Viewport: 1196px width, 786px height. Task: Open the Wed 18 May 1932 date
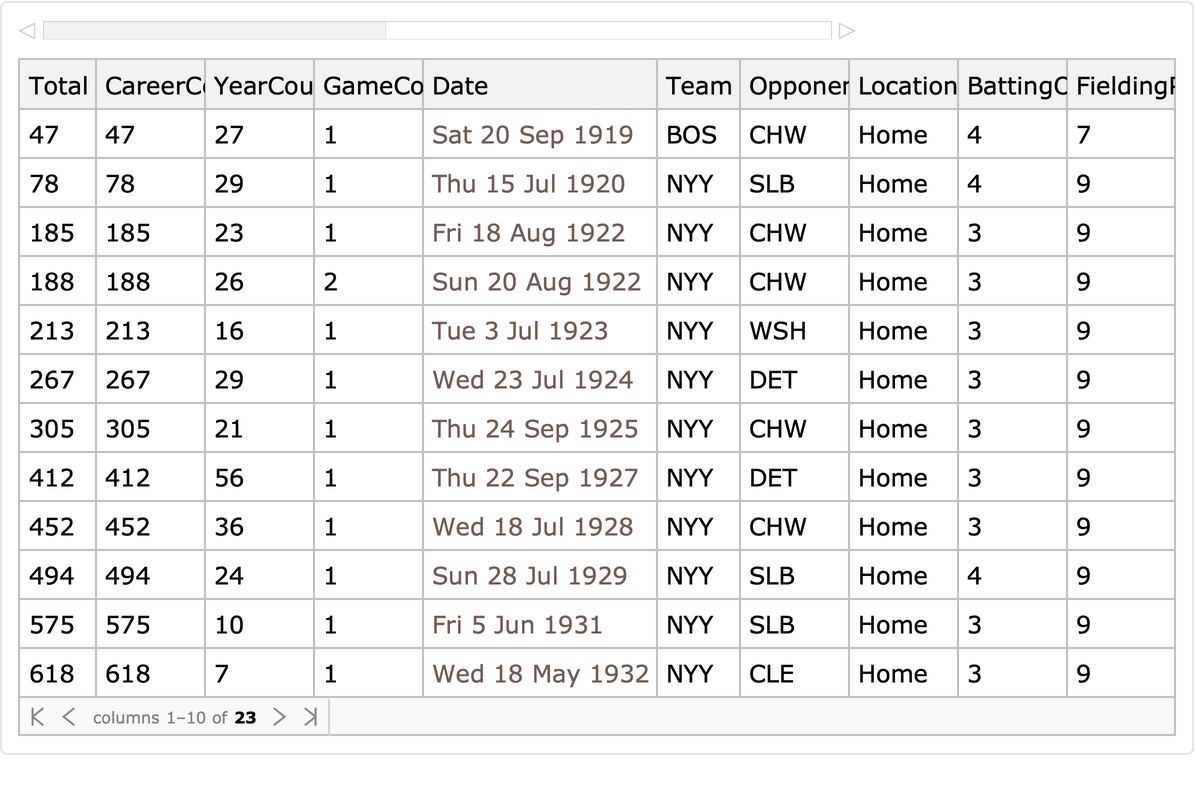pos(540,674)
